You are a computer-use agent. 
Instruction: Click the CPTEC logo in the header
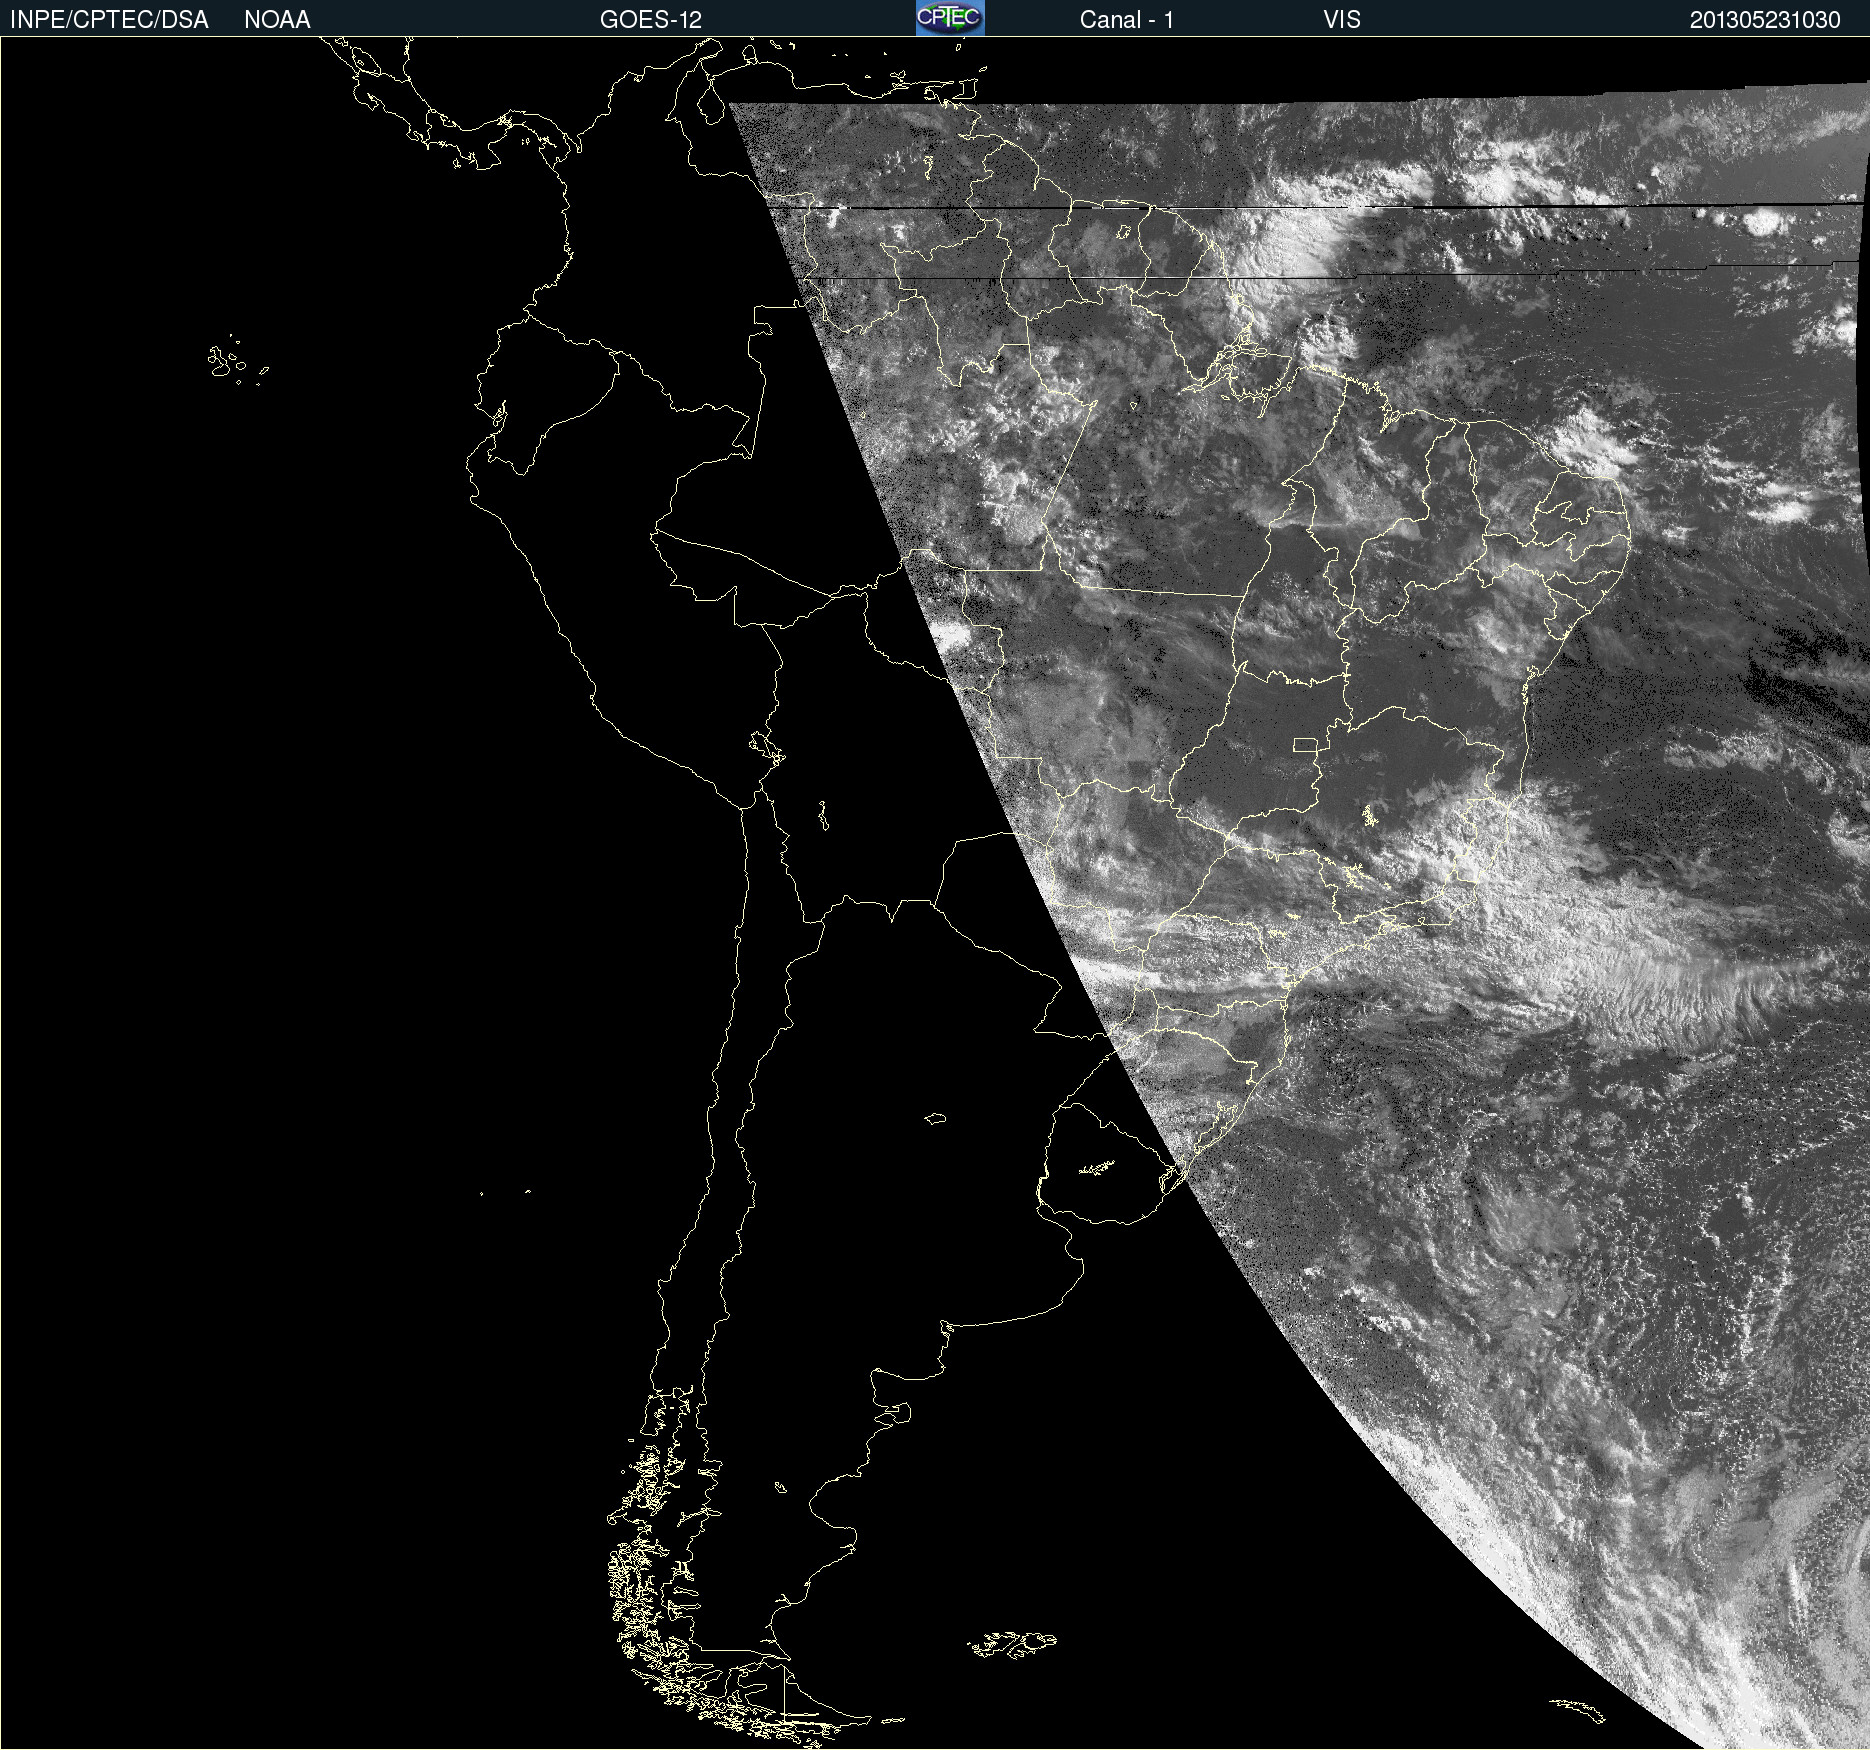950,18
